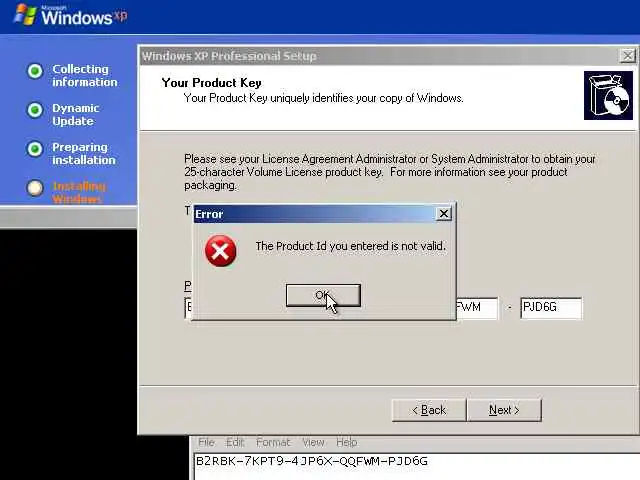640x480 pixels.
Task: Click the Next button in Setup
Action: pyautogui.click(x=504, y=410)
